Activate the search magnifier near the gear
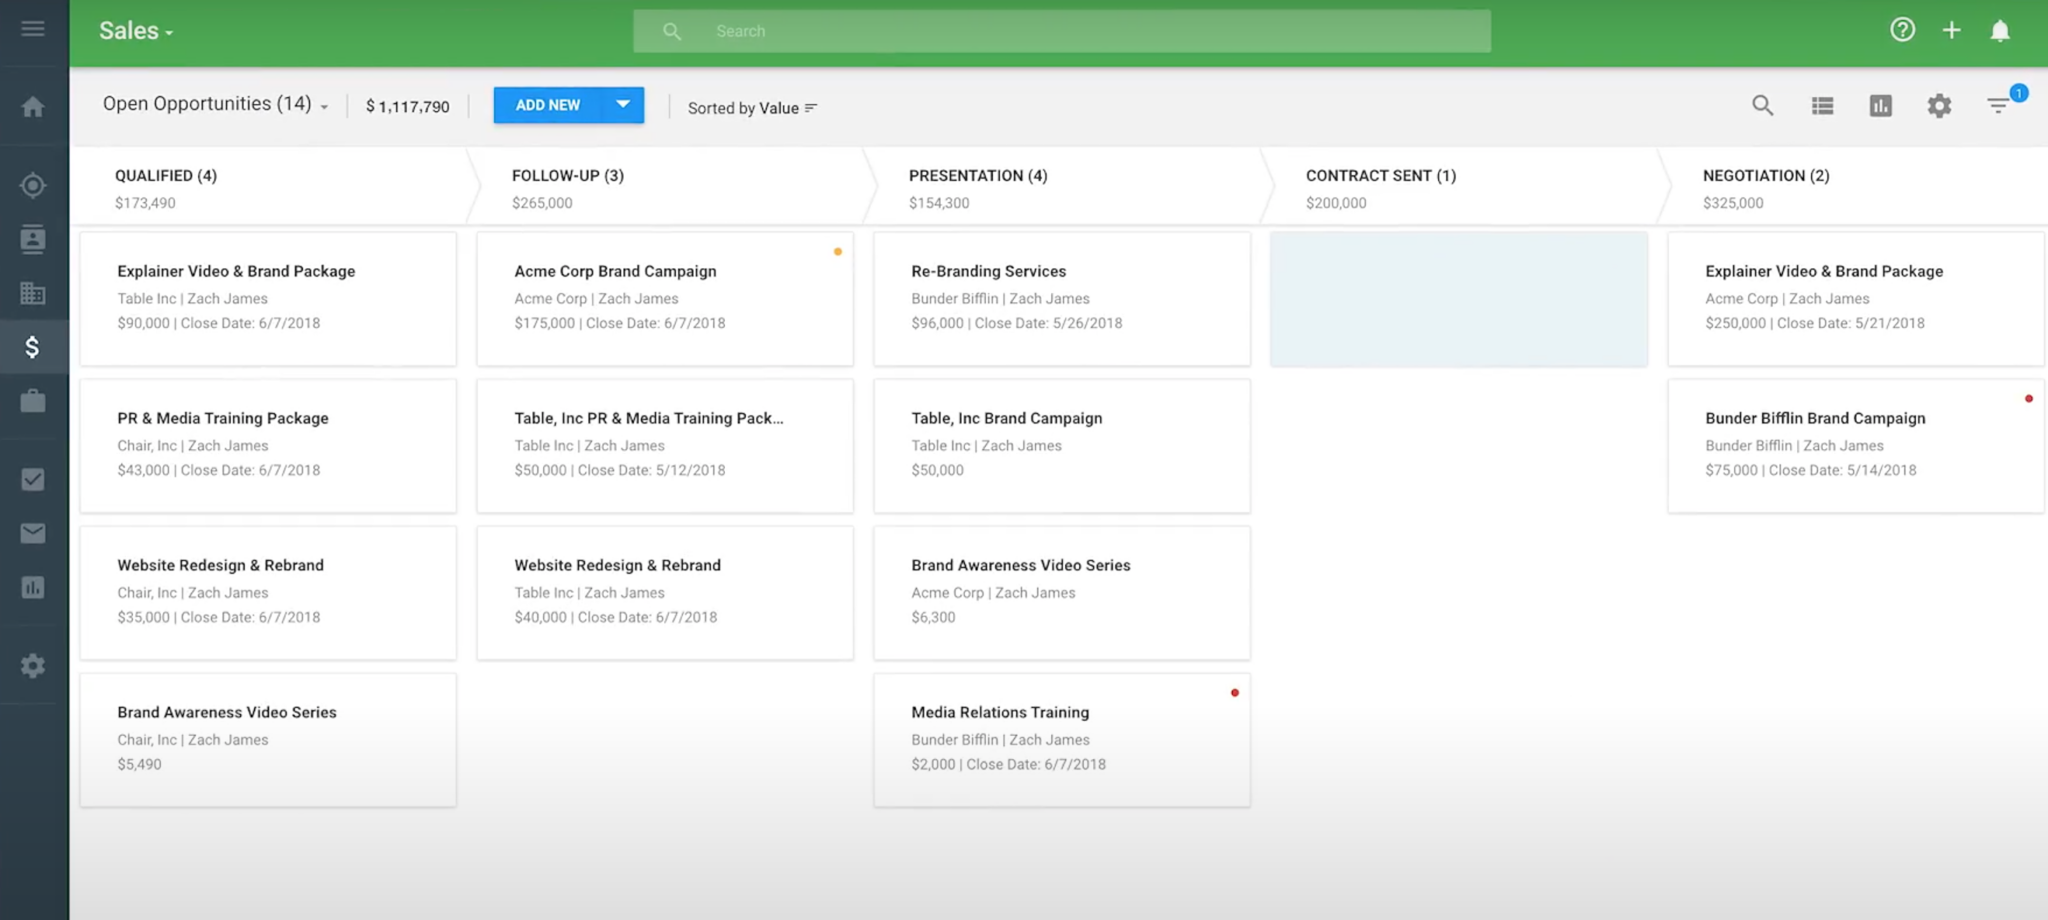This screenshot has height=920, width=2048. click(1763, 105)
